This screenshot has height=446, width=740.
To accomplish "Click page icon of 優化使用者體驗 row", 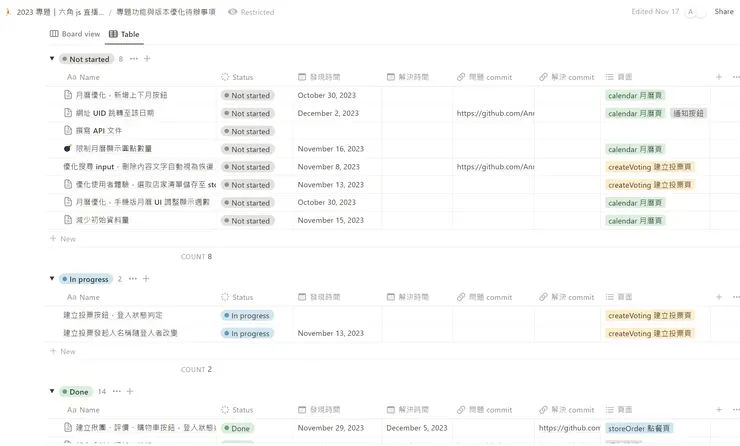I will point(68,185).
